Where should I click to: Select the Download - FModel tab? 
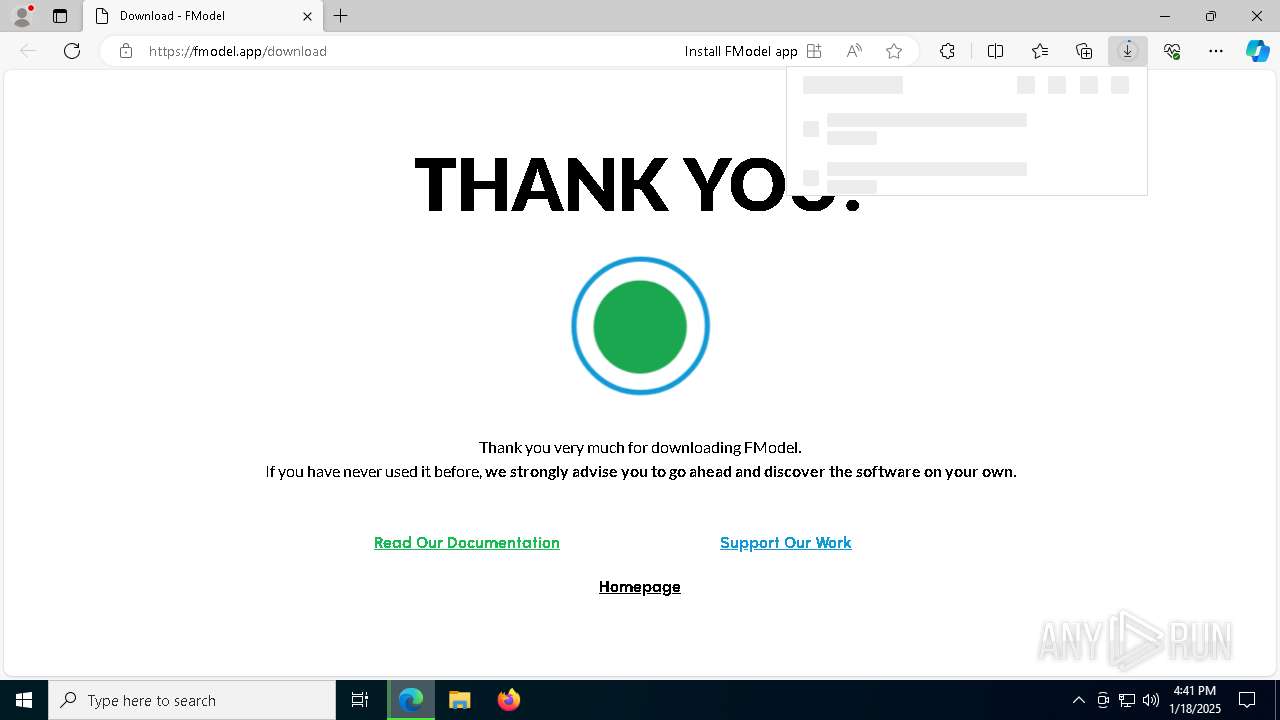(x=201, y=16)
